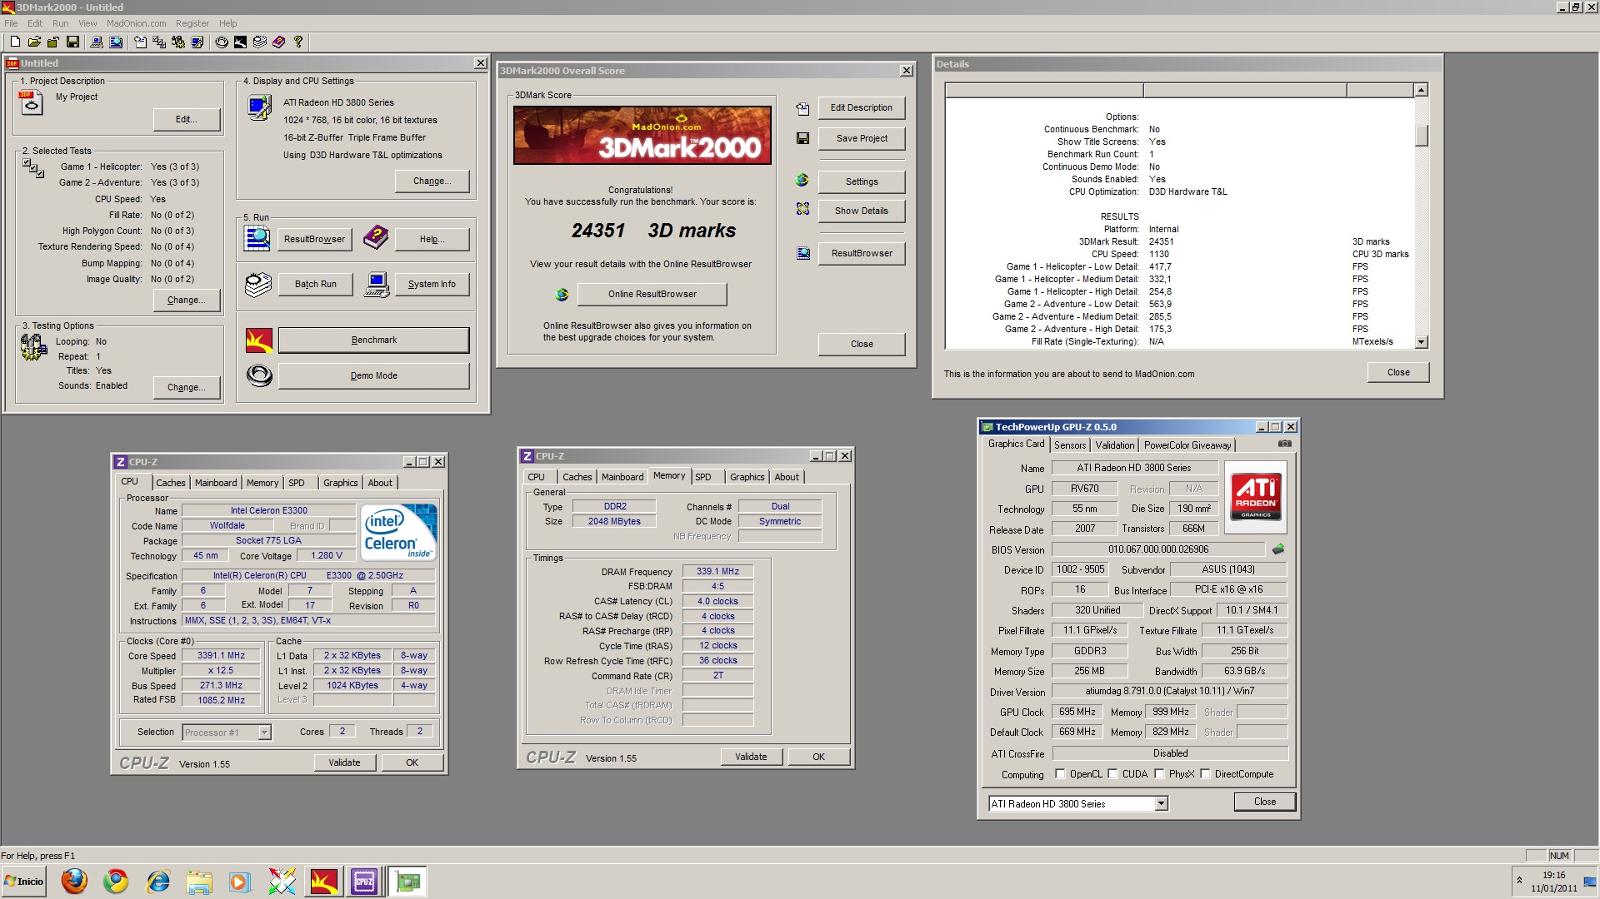This screenshot has height=899, width=1600.
Task: Open the Validation tab in GPU-Z
Action: 1114,445
